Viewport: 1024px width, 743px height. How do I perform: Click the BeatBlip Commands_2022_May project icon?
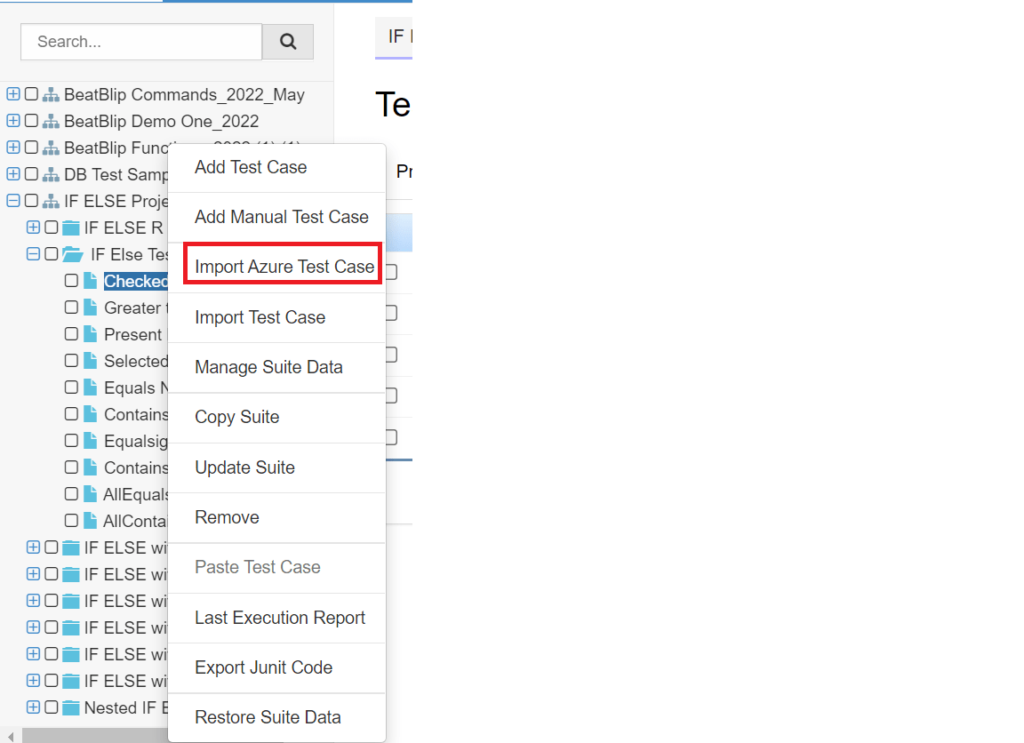click(x=50, y=95)
